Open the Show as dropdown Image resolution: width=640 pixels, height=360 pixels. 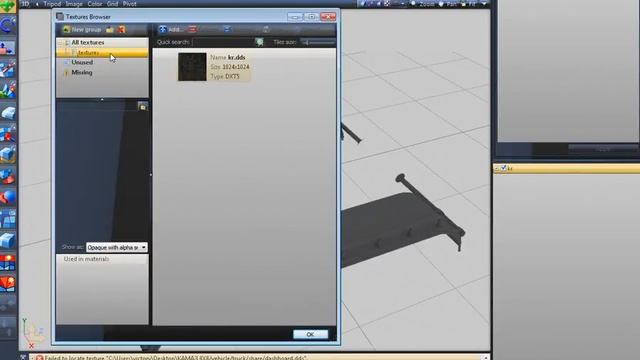[x=116, y=247]
